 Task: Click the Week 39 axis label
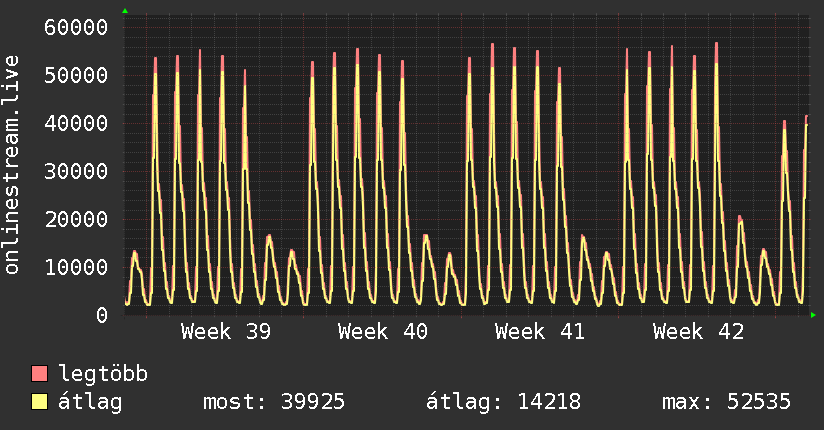click(226, 332)
